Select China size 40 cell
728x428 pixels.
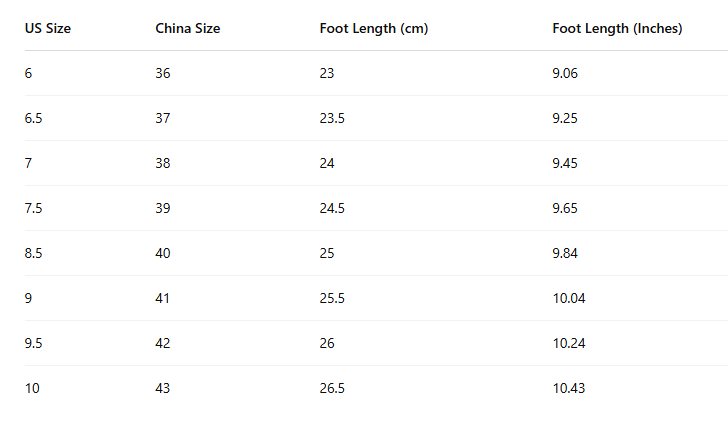[x=163, y=253]
